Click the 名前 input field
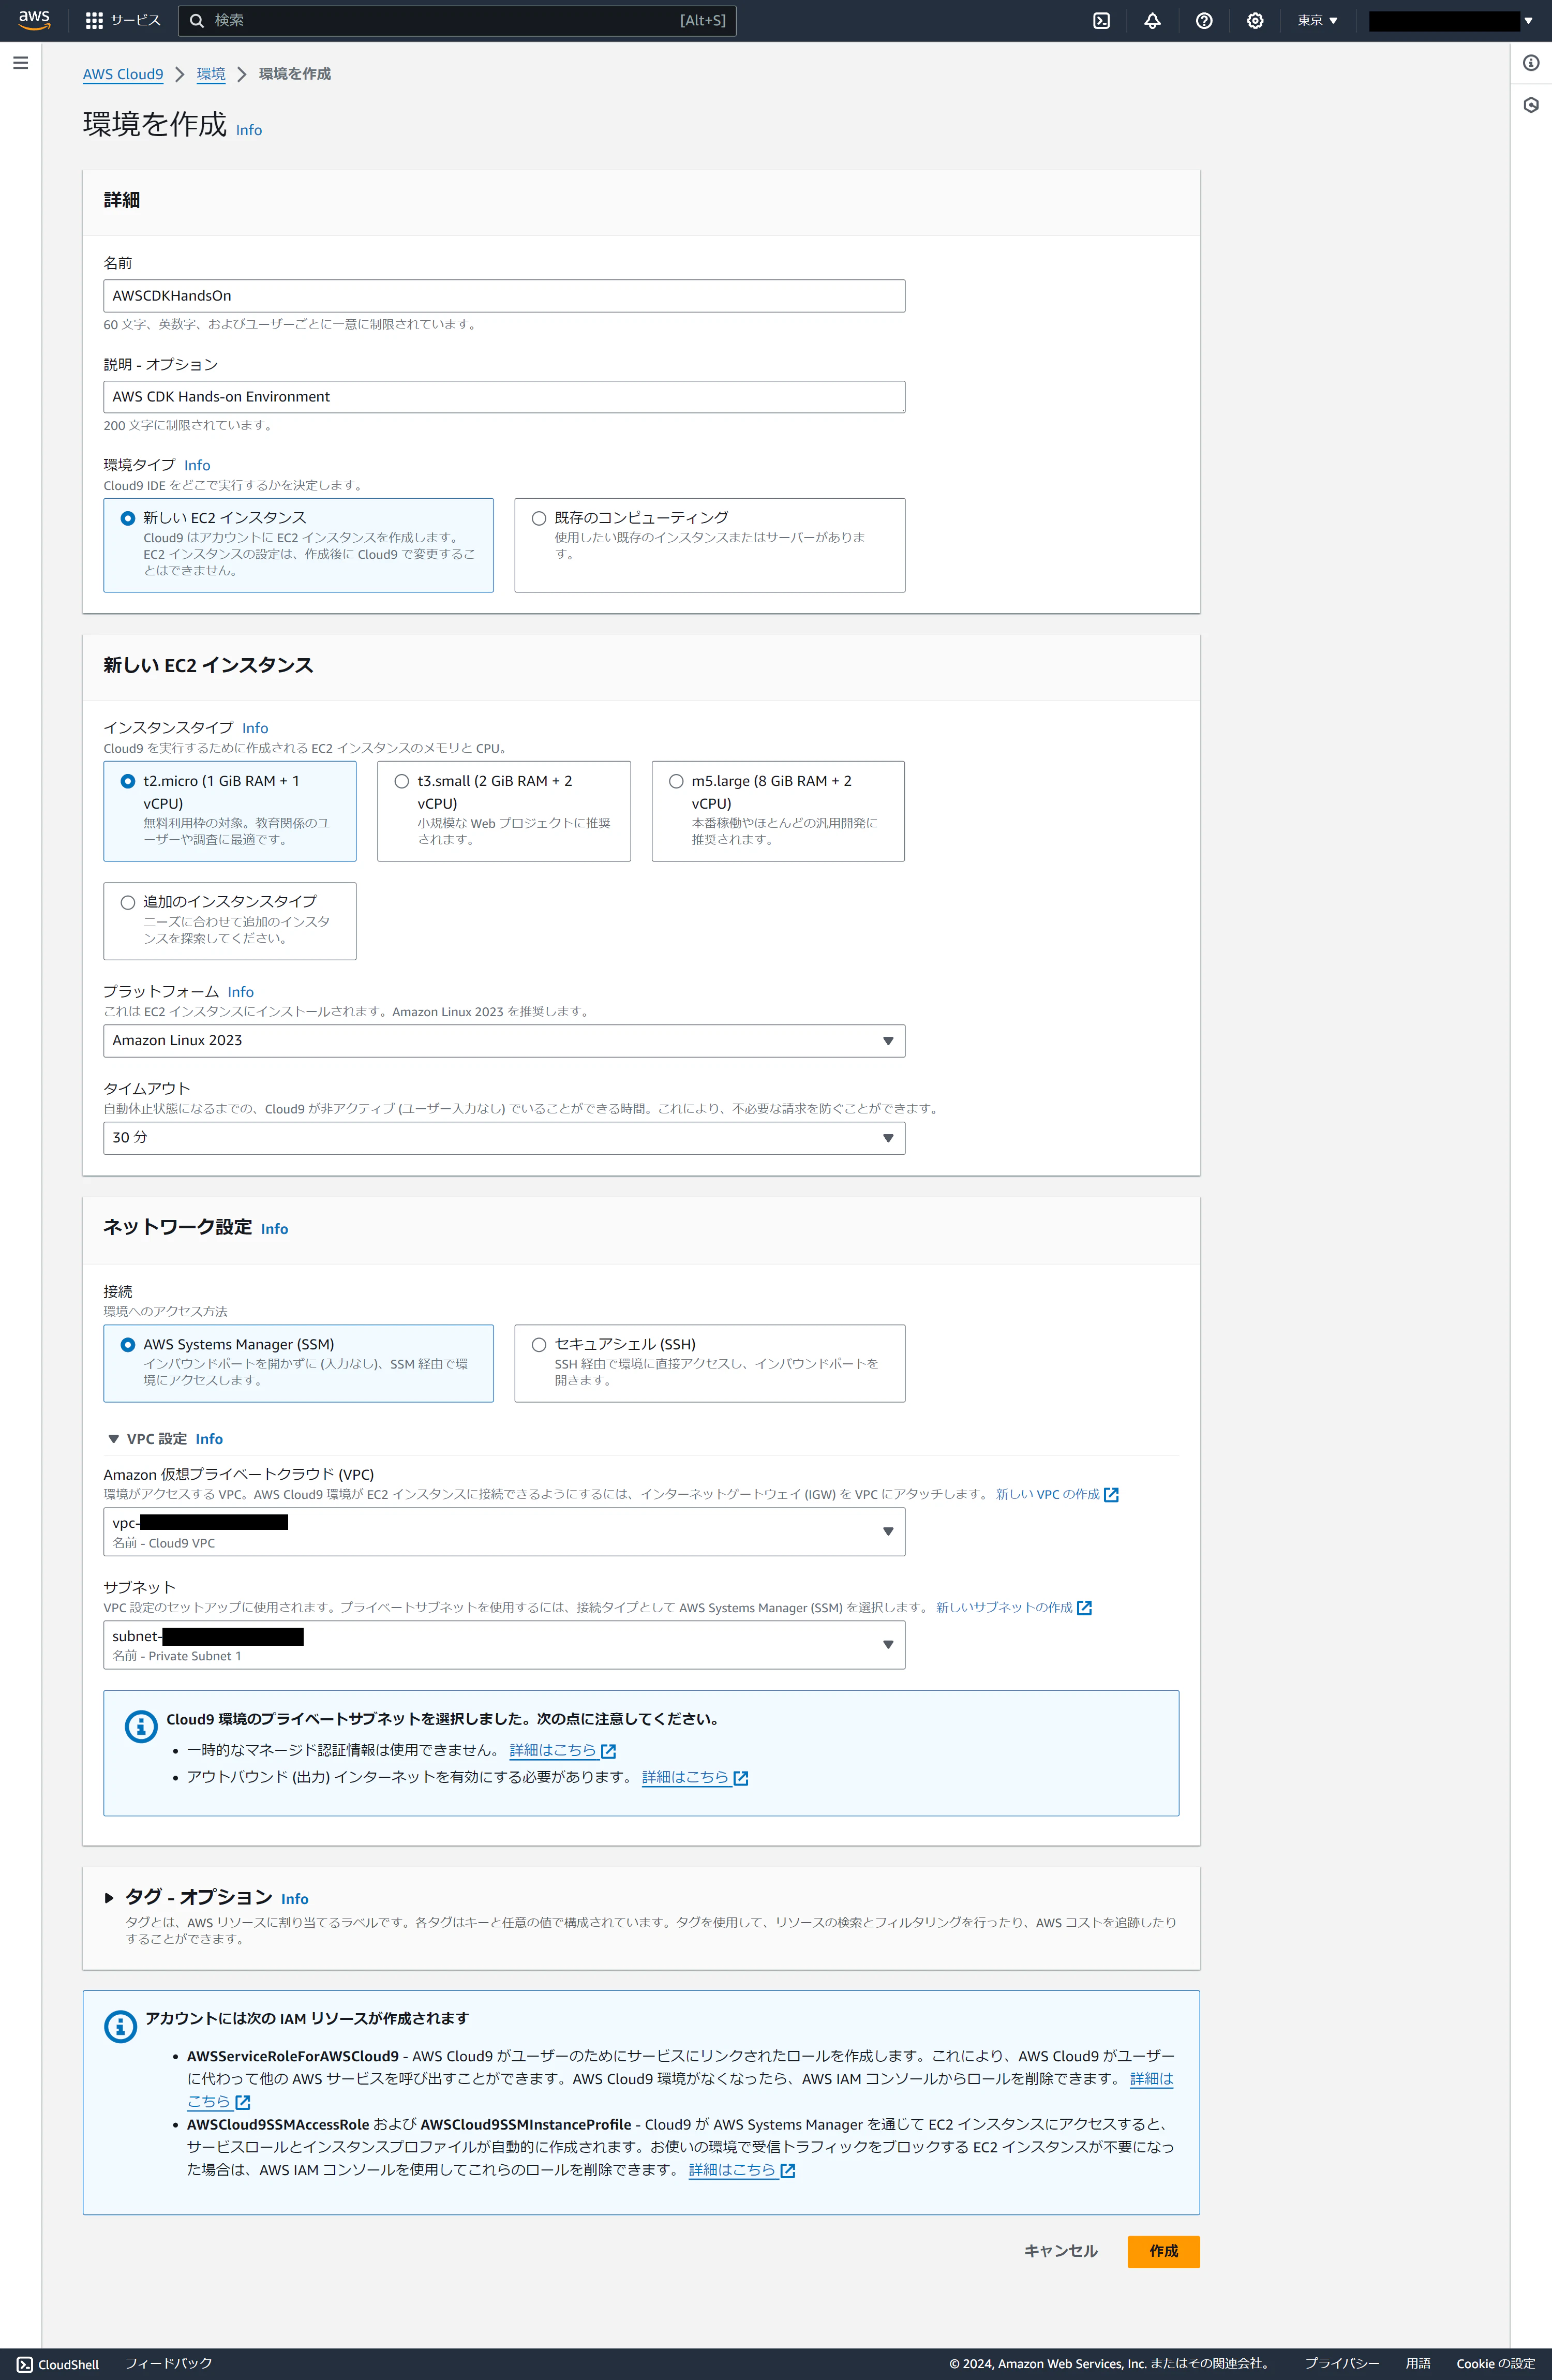Screen dimensions: 1552x2380 coord(504,296)
